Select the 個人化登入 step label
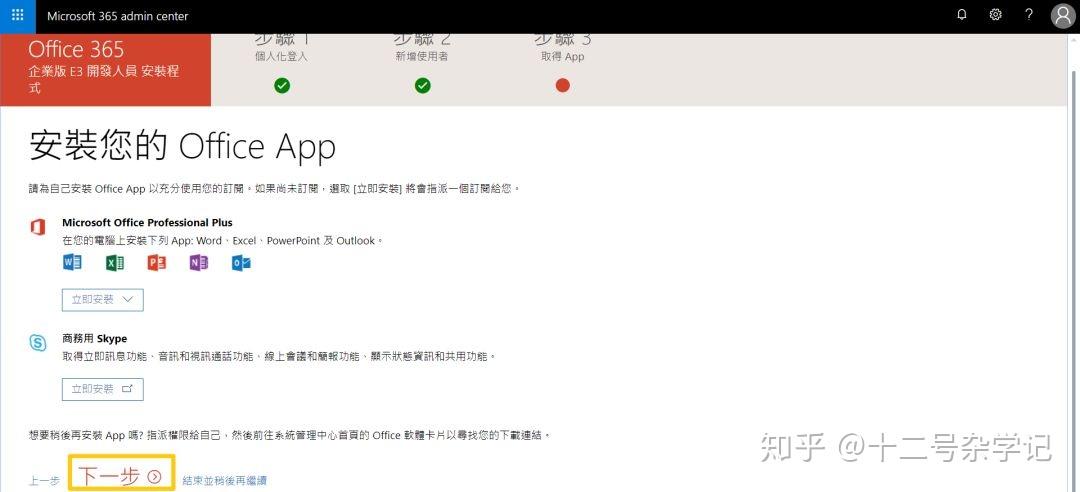This screenshot has height=492, width=1080. (281, 57)
